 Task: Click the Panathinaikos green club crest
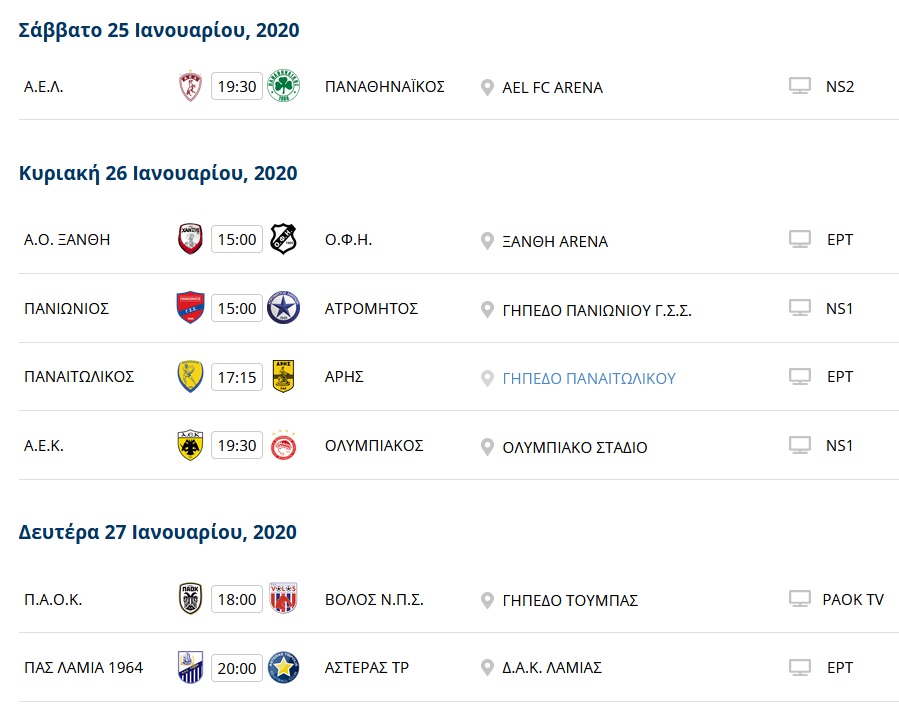[x=284, y=86]
